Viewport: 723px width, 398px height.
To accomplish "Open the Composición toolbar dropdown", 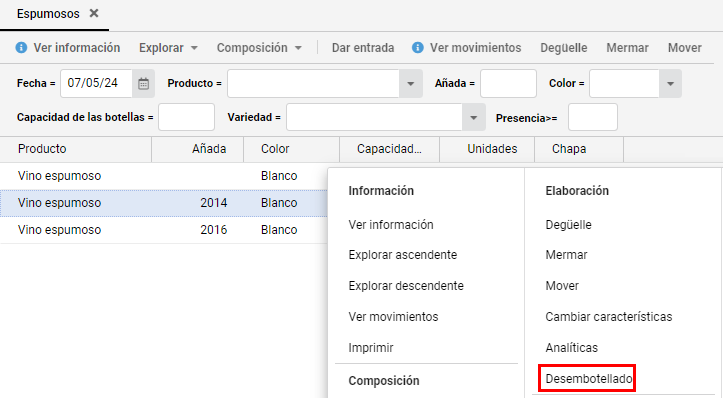I will click(259, 48).
